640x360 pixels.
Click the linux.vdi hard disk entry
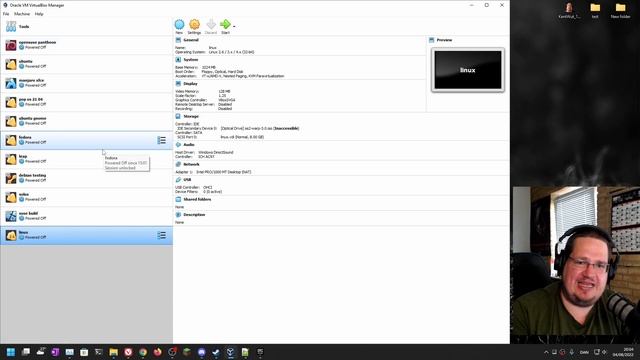(x=242, y=137)
